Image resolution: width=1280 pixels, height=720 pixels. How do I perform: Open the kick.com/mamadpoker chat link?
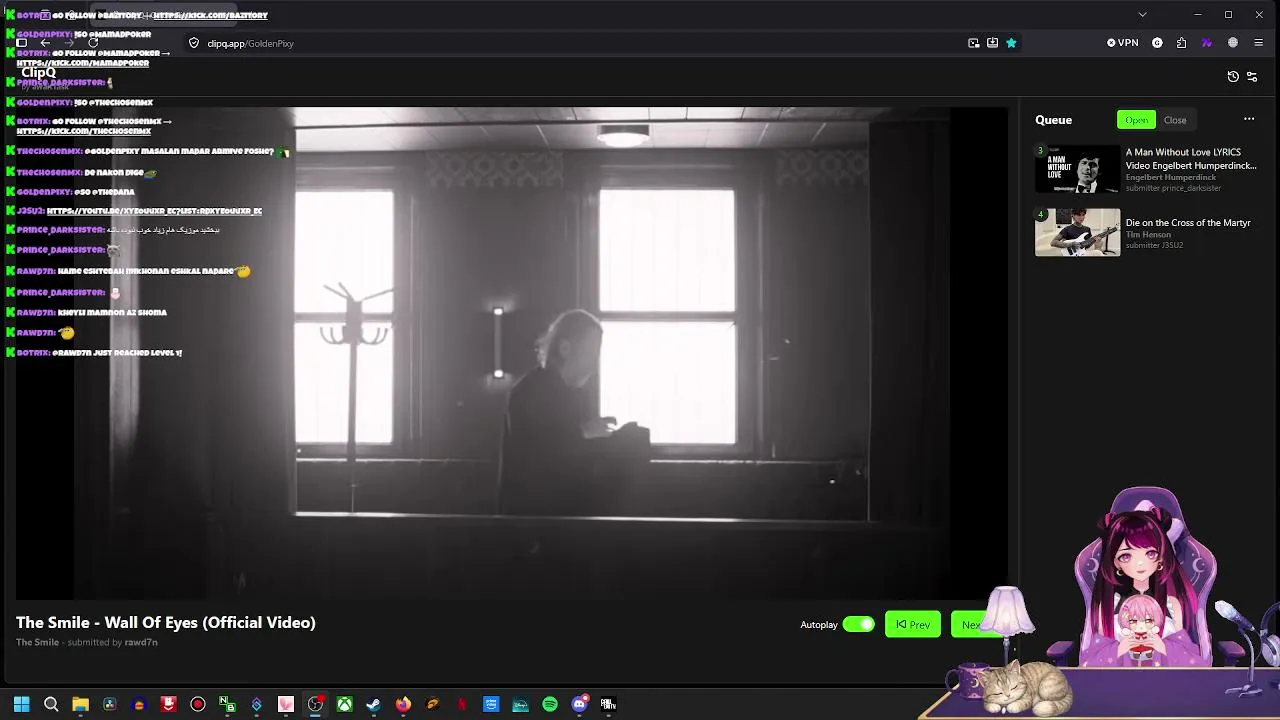(83, 63)
